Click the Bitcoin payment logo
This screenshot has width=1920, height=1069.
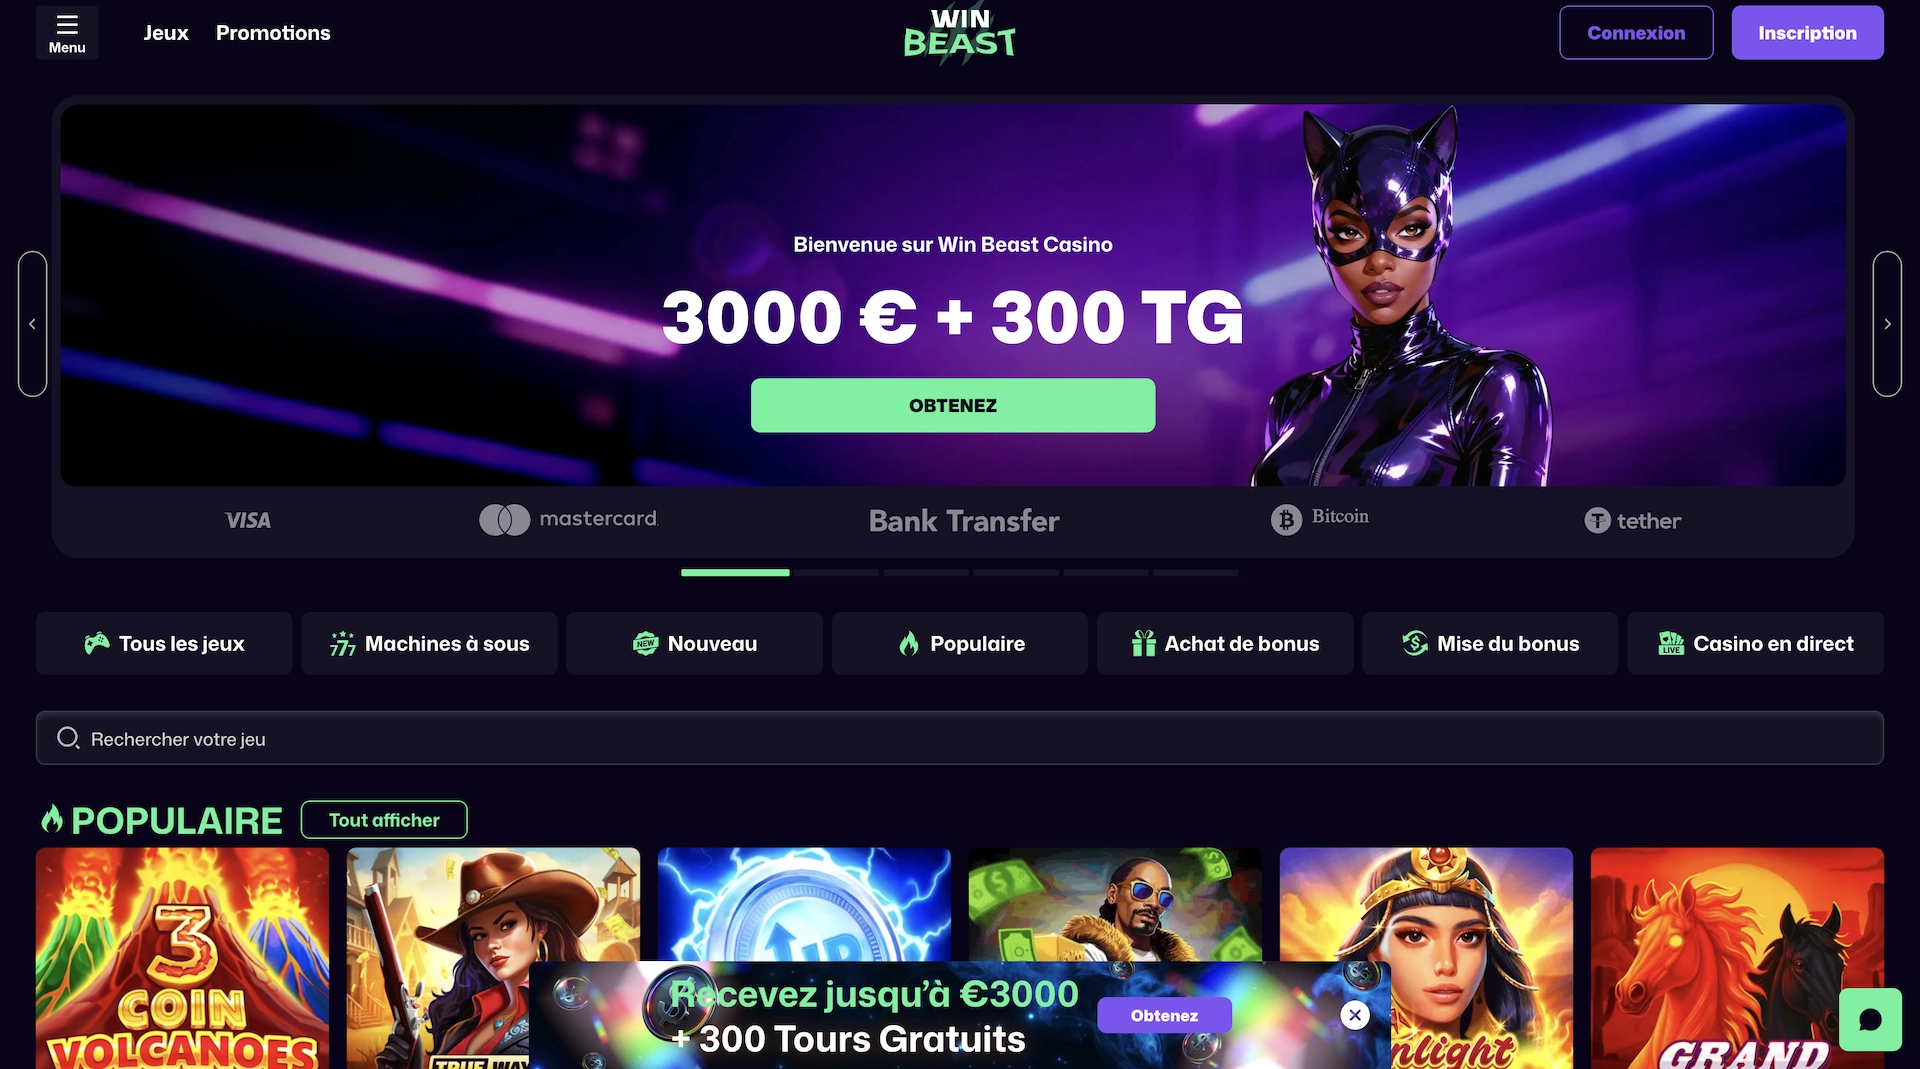click(x=1320, y=519)
